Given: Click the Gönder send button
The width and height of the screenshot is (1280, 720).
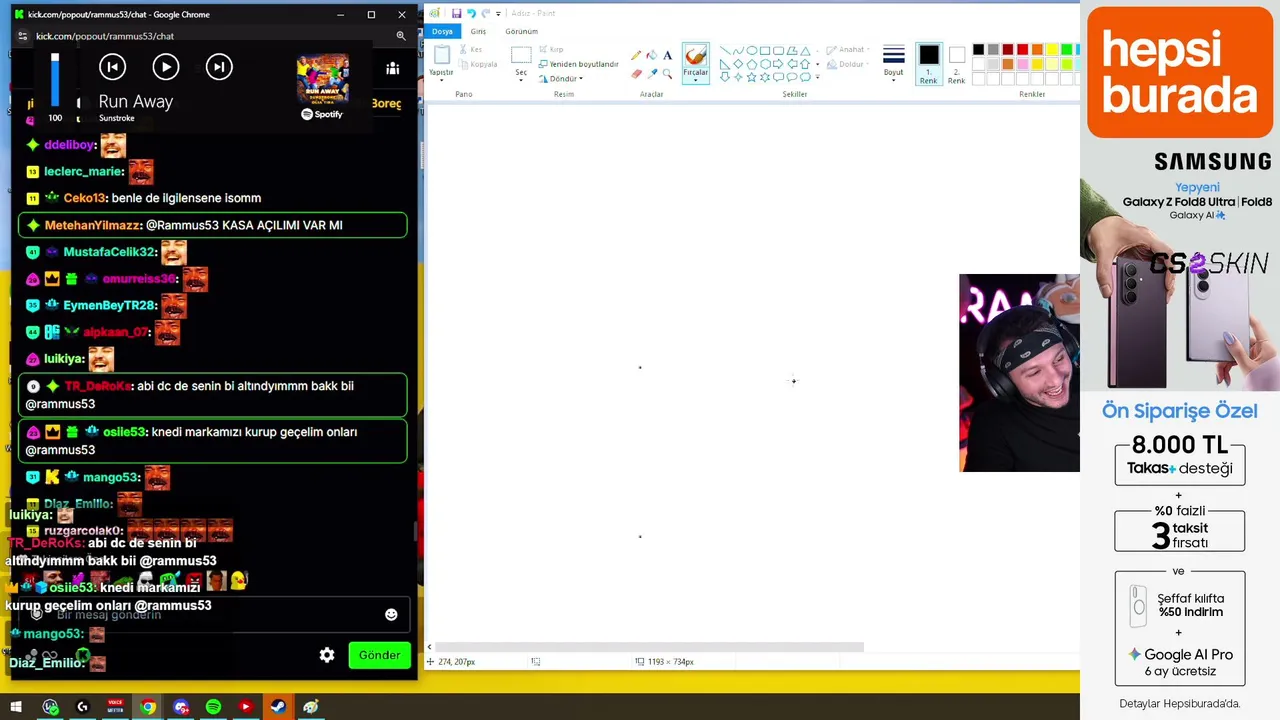Looking at the screenshot, I should [380, 655].
